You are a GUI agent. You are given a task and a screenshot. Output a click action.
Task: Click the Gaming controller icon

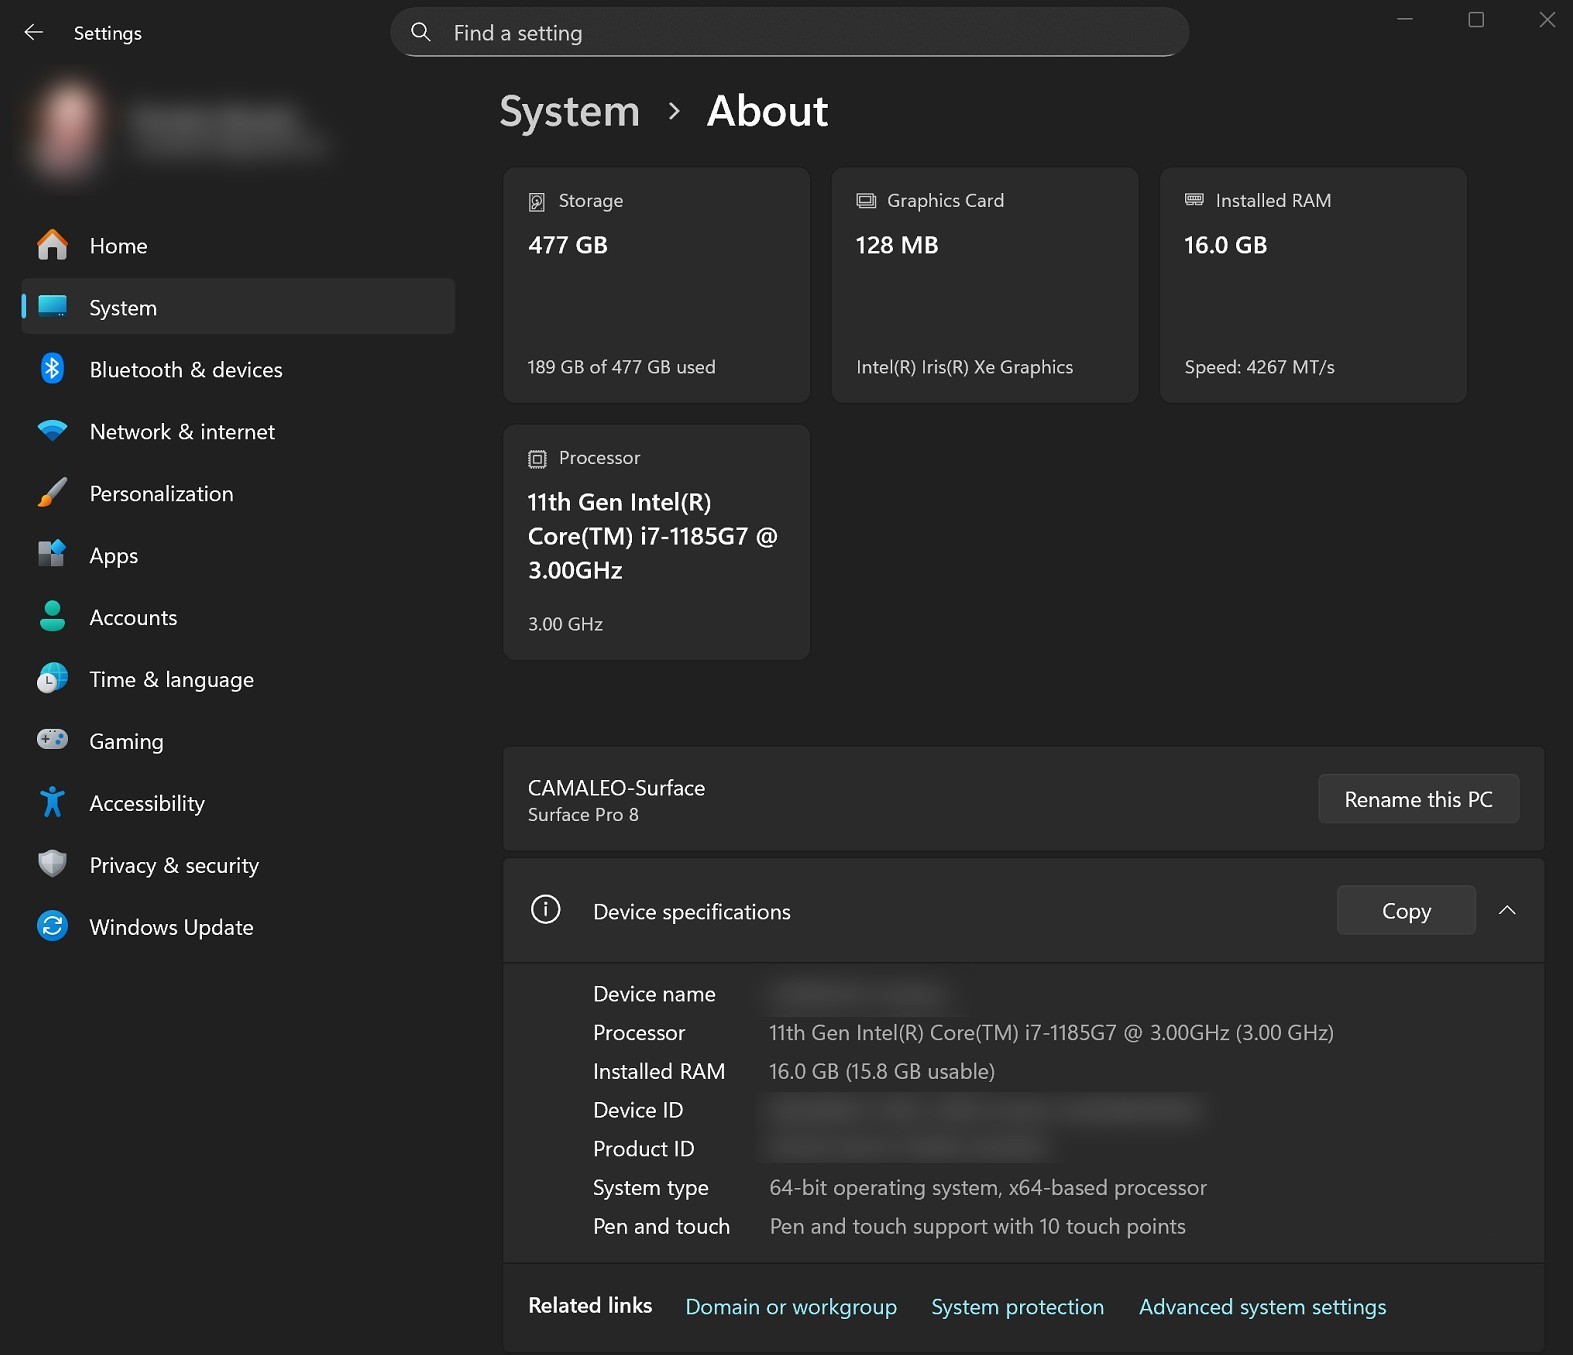[52, 740]
